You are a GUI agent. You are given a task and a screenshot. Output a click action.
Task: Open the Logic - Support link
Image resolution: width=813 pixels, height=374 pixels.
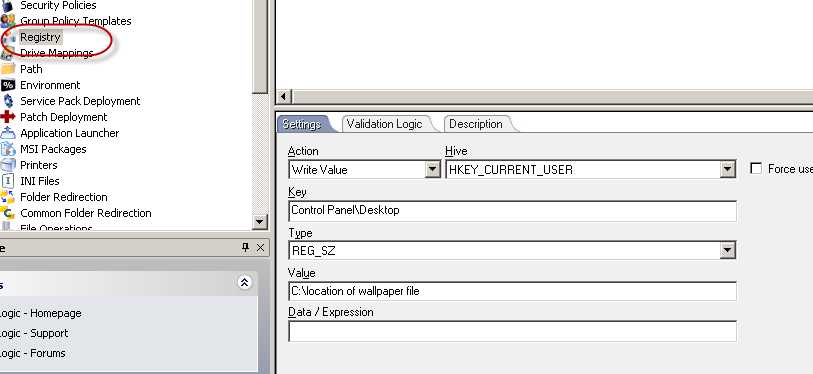(34, 333)
